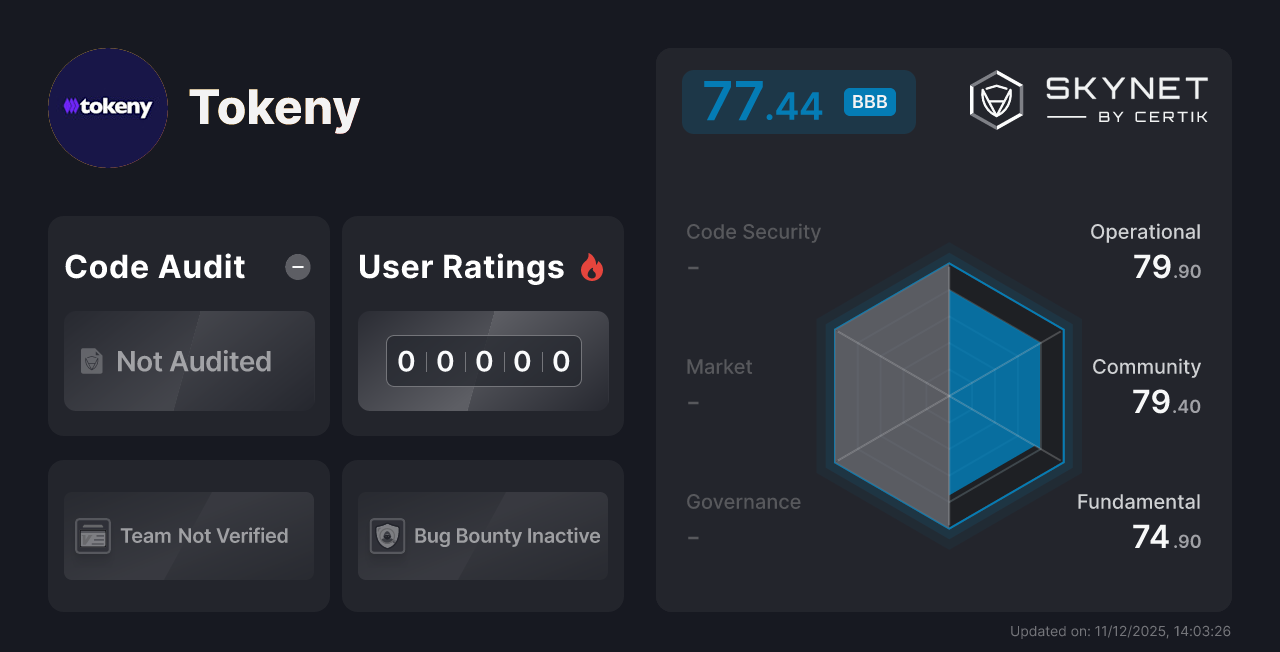This screenshot has width=1280, height=652.
Task: Click the Community score 79.40
Action: (1146, 385)
